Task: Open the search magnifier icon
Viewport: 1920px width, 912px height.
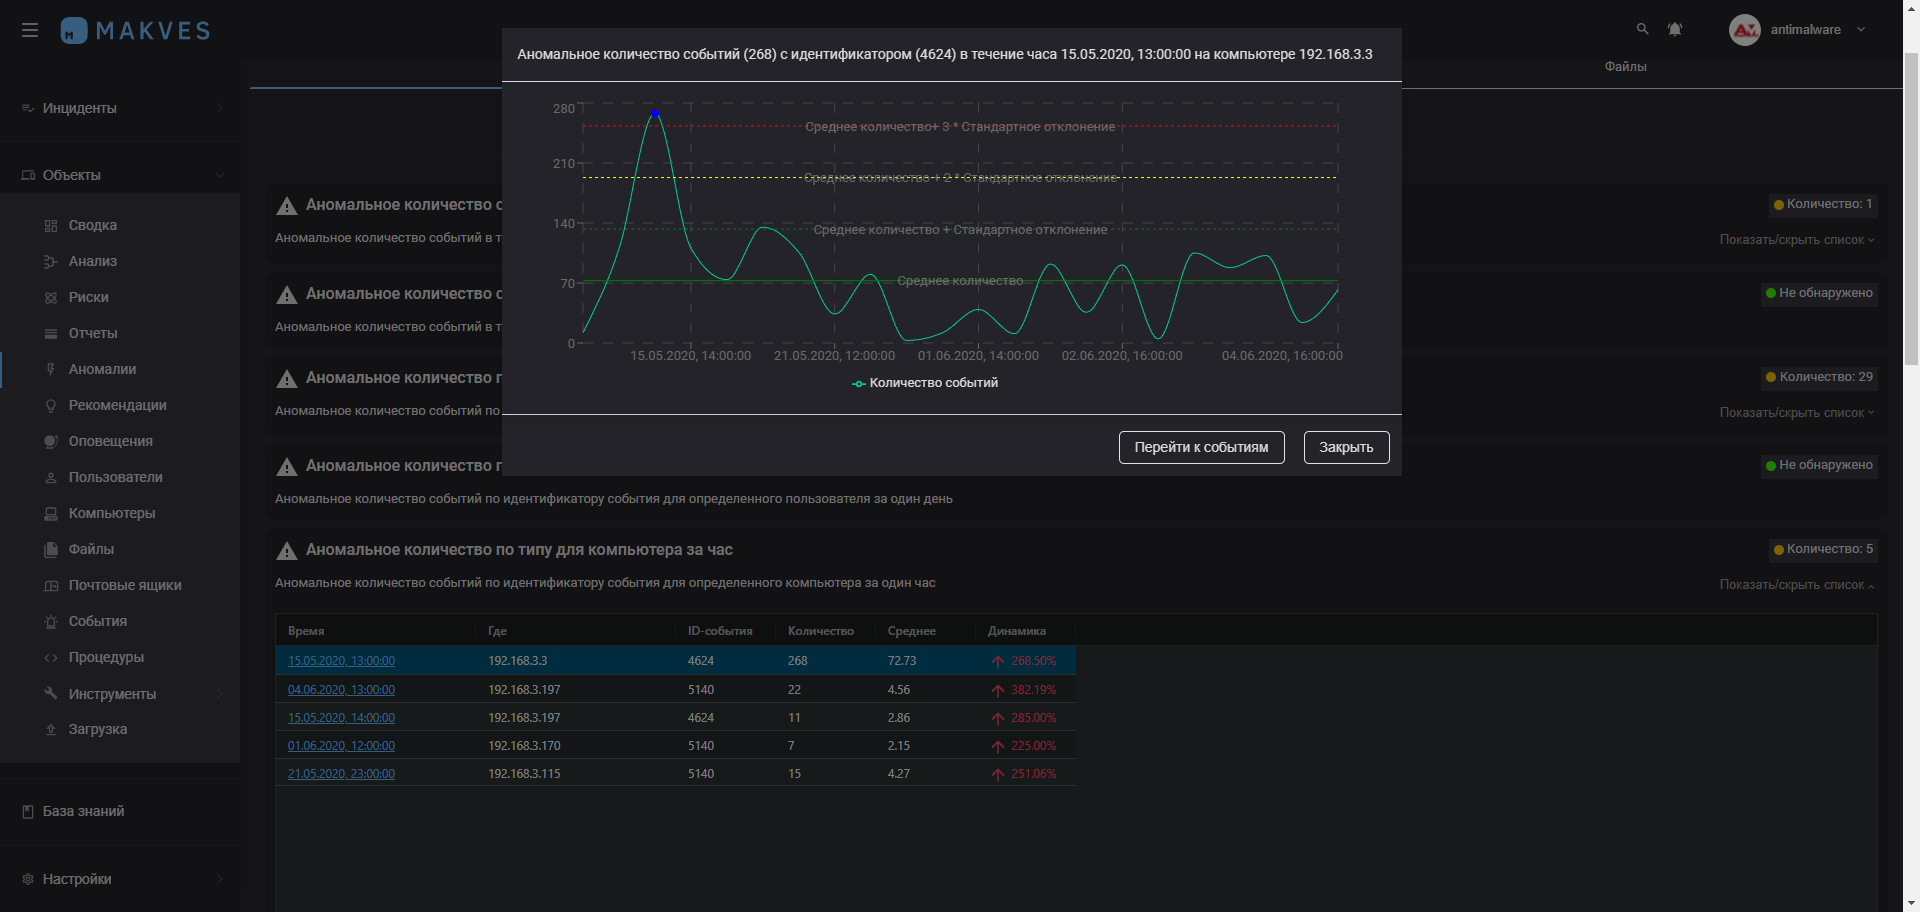Action: [x=1642, y=29]
